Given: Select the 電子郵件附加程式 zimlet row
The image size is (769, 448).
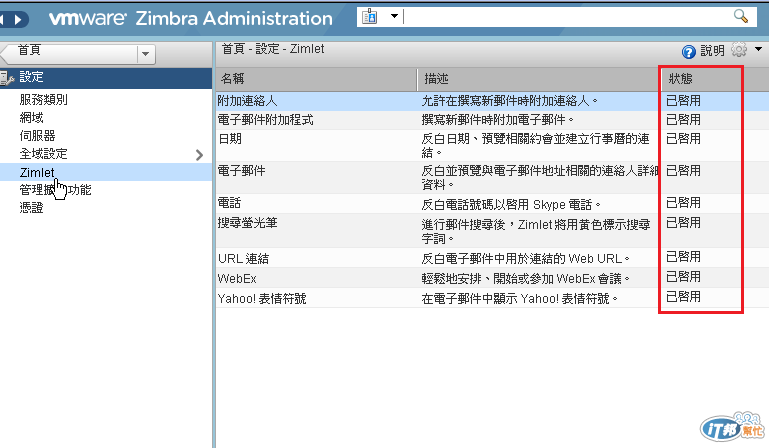Looking at the screenshot, I should tap(492, 120).
